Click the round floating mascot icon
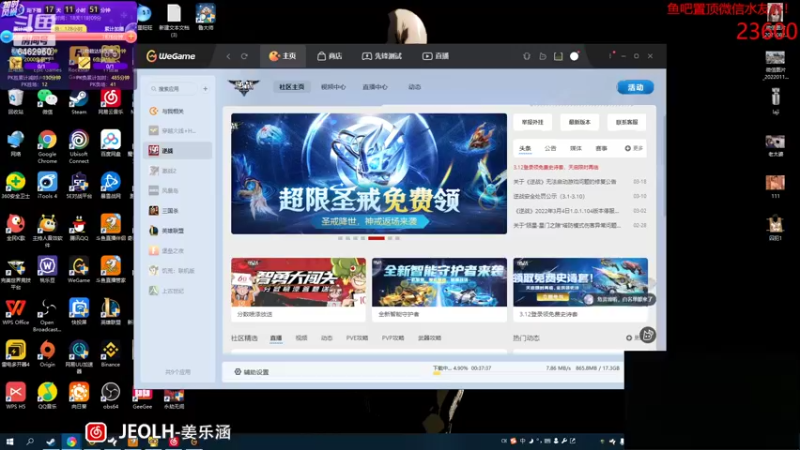Screen dimensions: 800x450 point(647,335)
